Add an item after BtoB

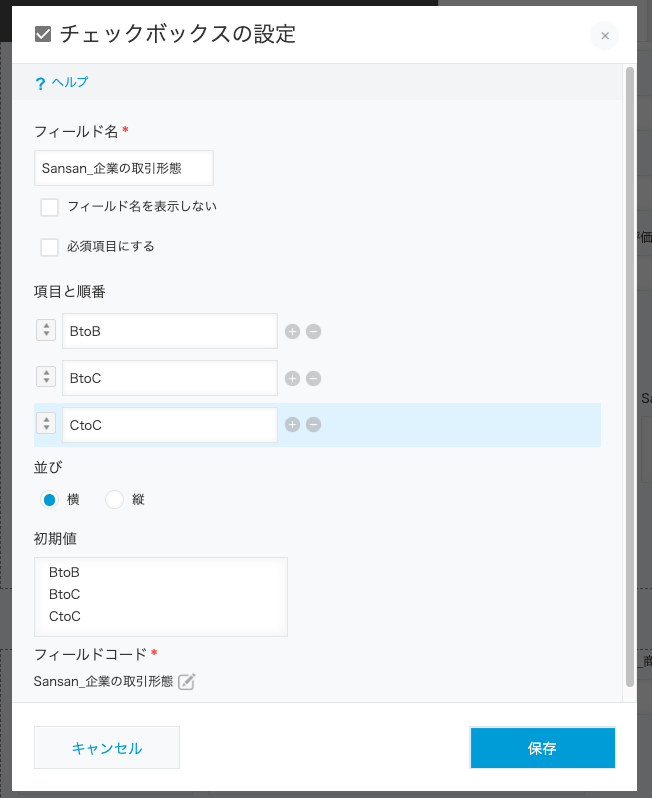[292, 332]
